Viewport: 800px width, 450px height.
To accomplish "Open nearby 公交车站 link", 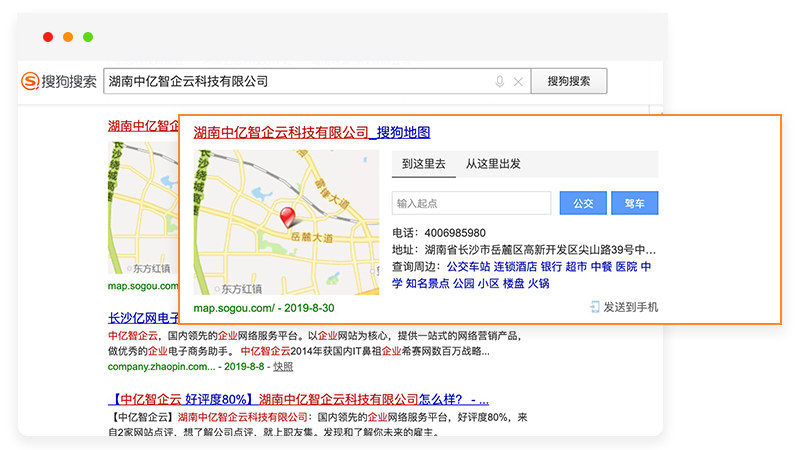I will [468, 267].
